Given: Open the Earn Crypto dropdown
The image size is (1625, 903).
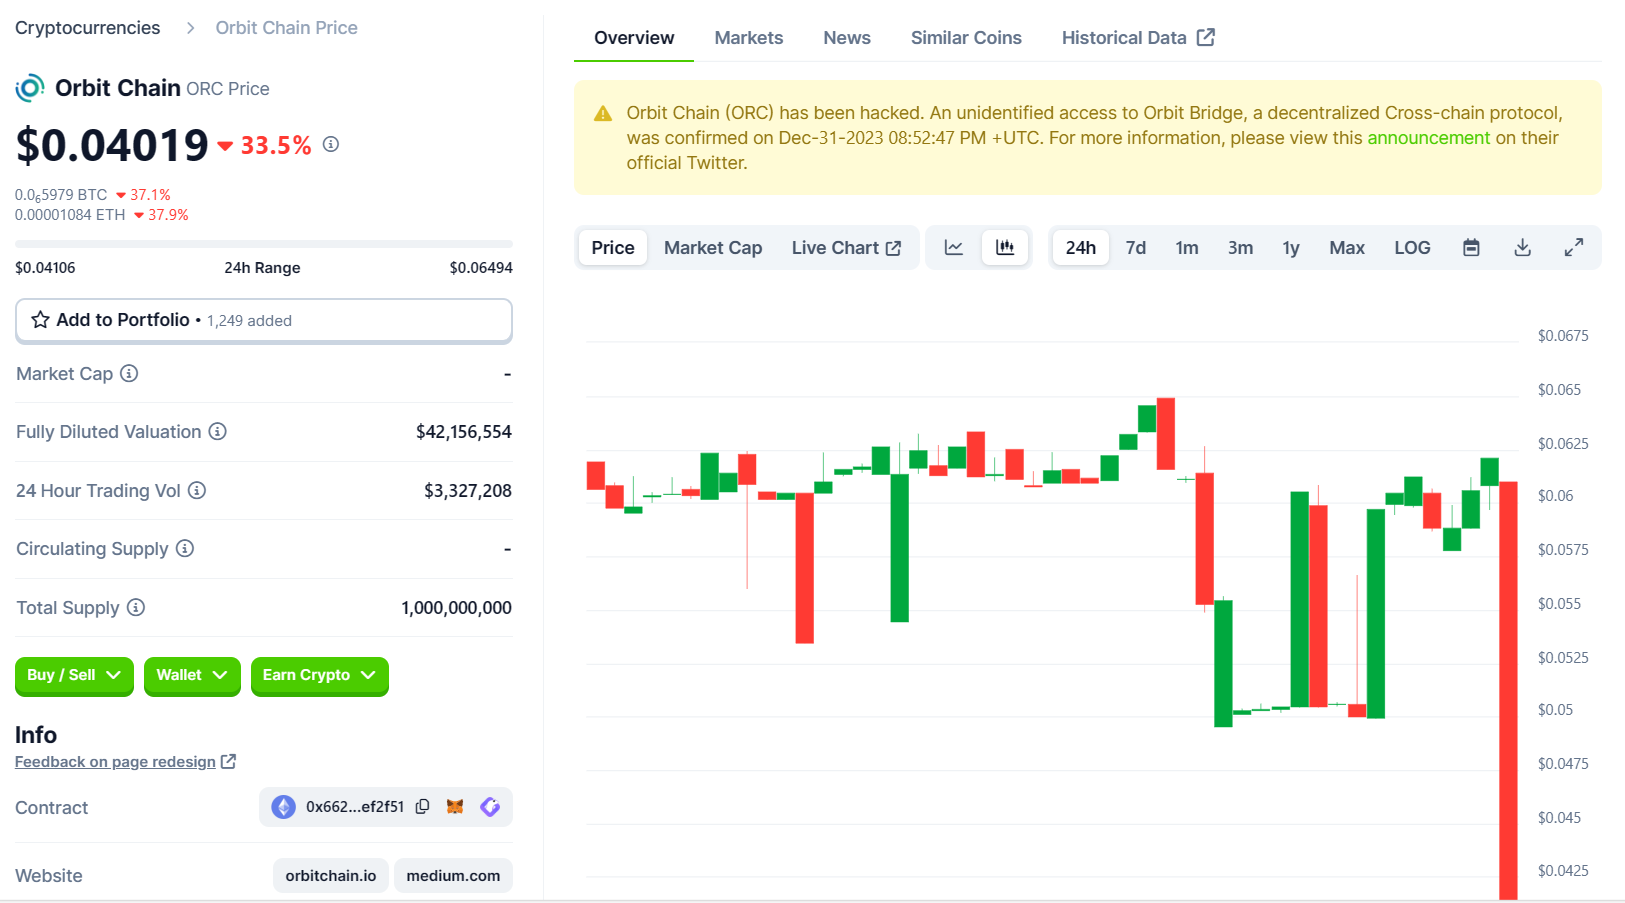Looking at the screenshot, I should tap(319, 675).
